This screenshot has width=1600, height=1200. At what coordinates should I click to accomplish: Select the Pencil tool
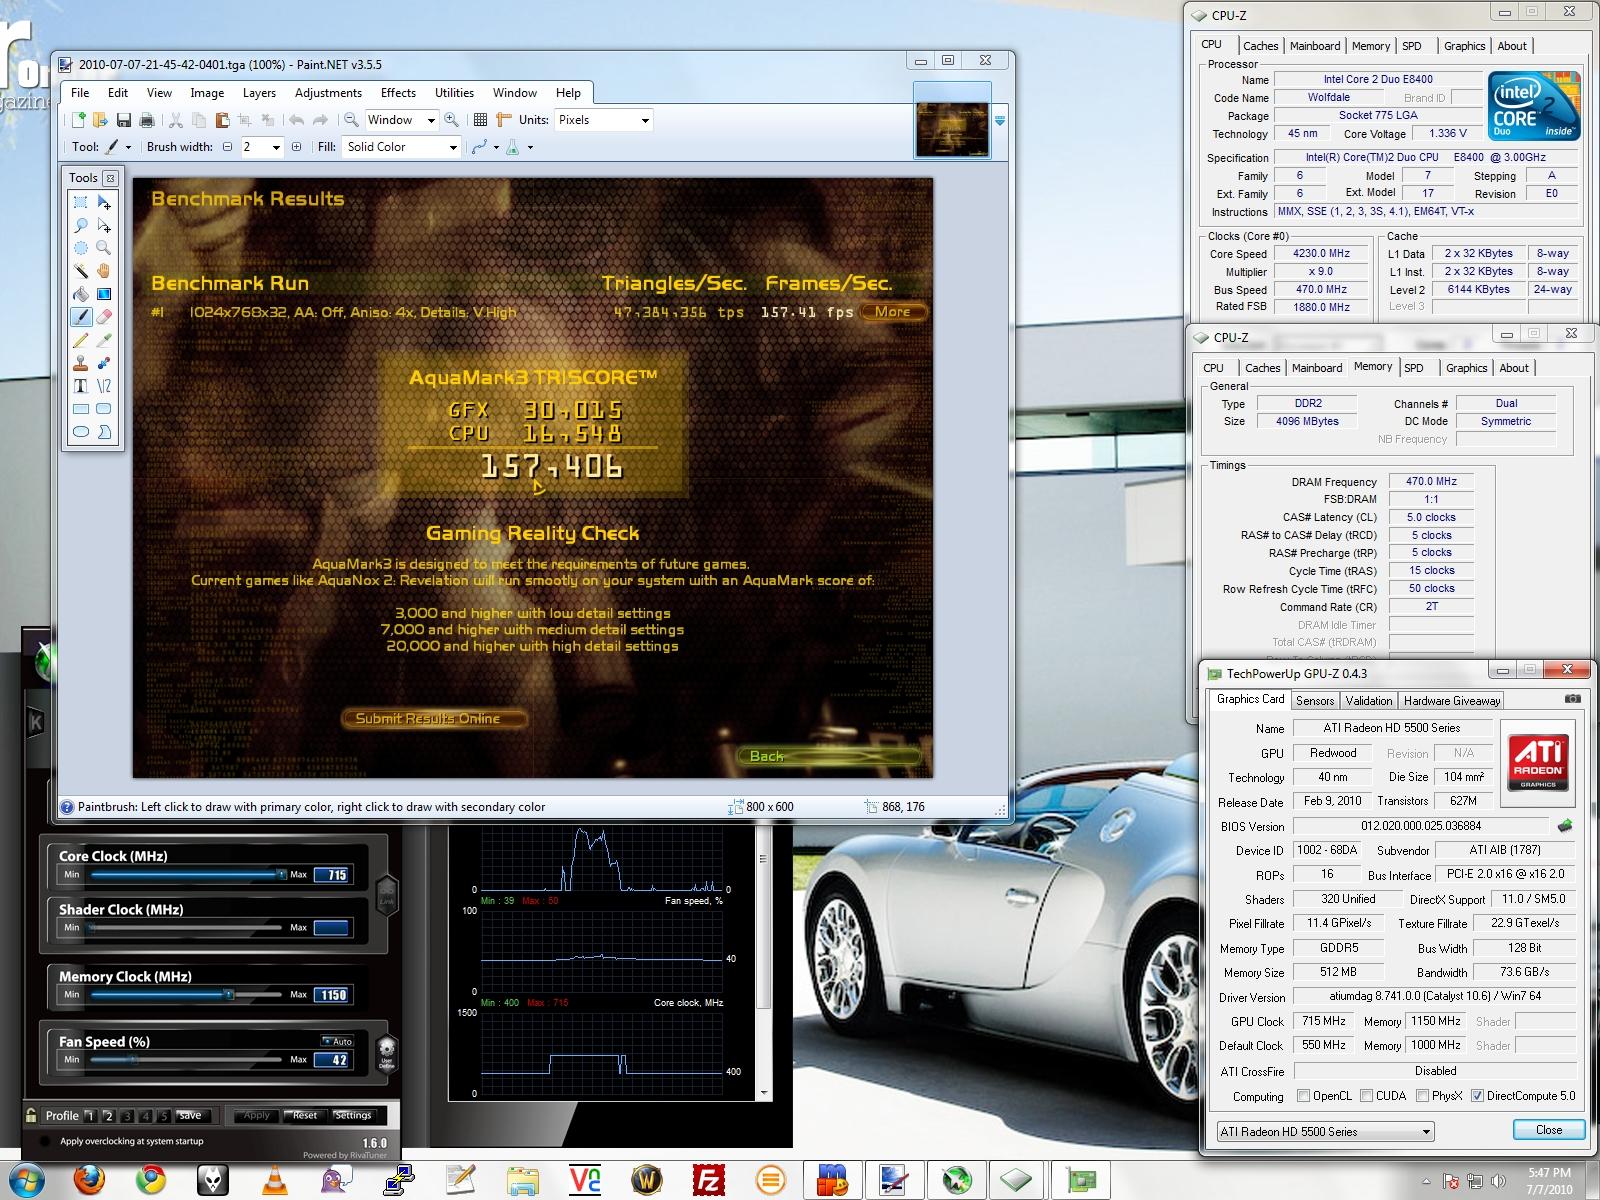click(81, 340)
